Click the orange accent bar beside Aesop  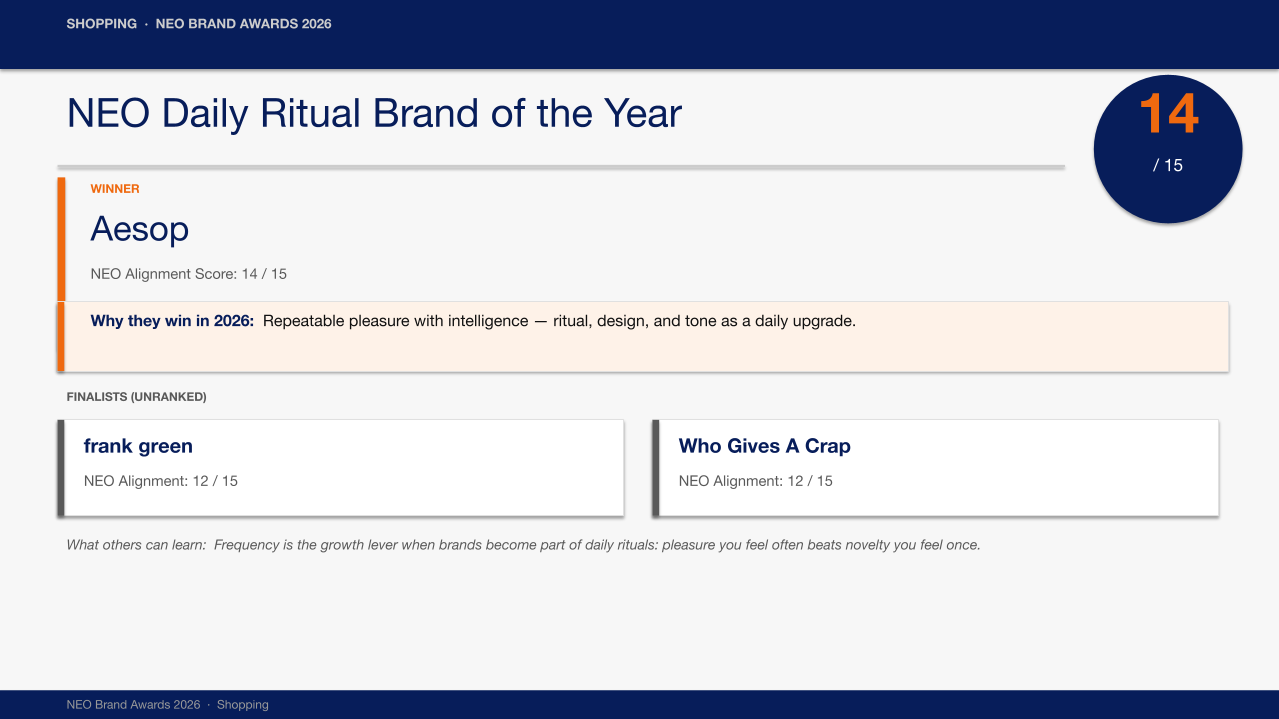tap(61, 274)
